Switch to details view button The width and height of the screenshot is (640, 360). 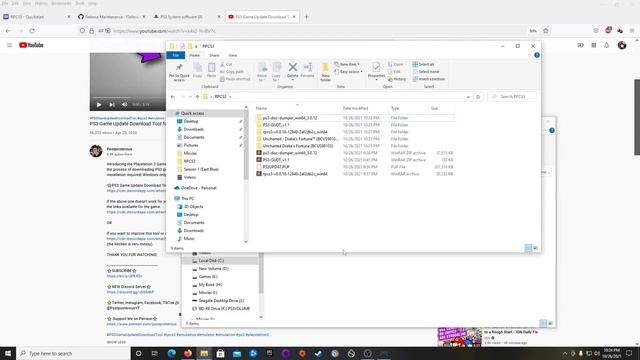point(528,248)
